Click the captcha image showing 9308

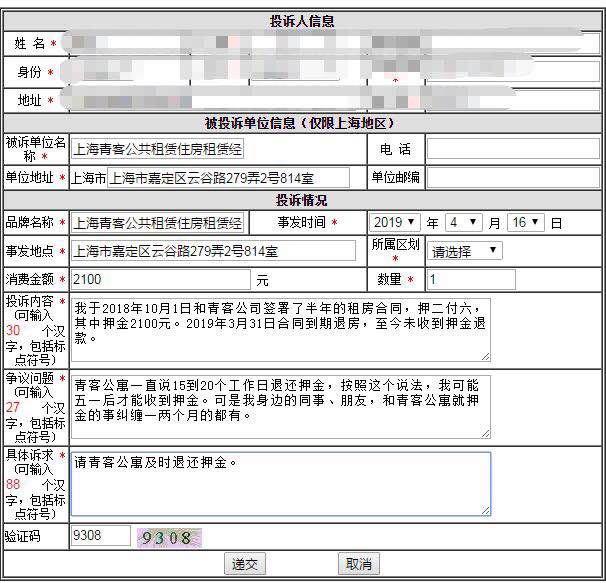pos(170,538)
